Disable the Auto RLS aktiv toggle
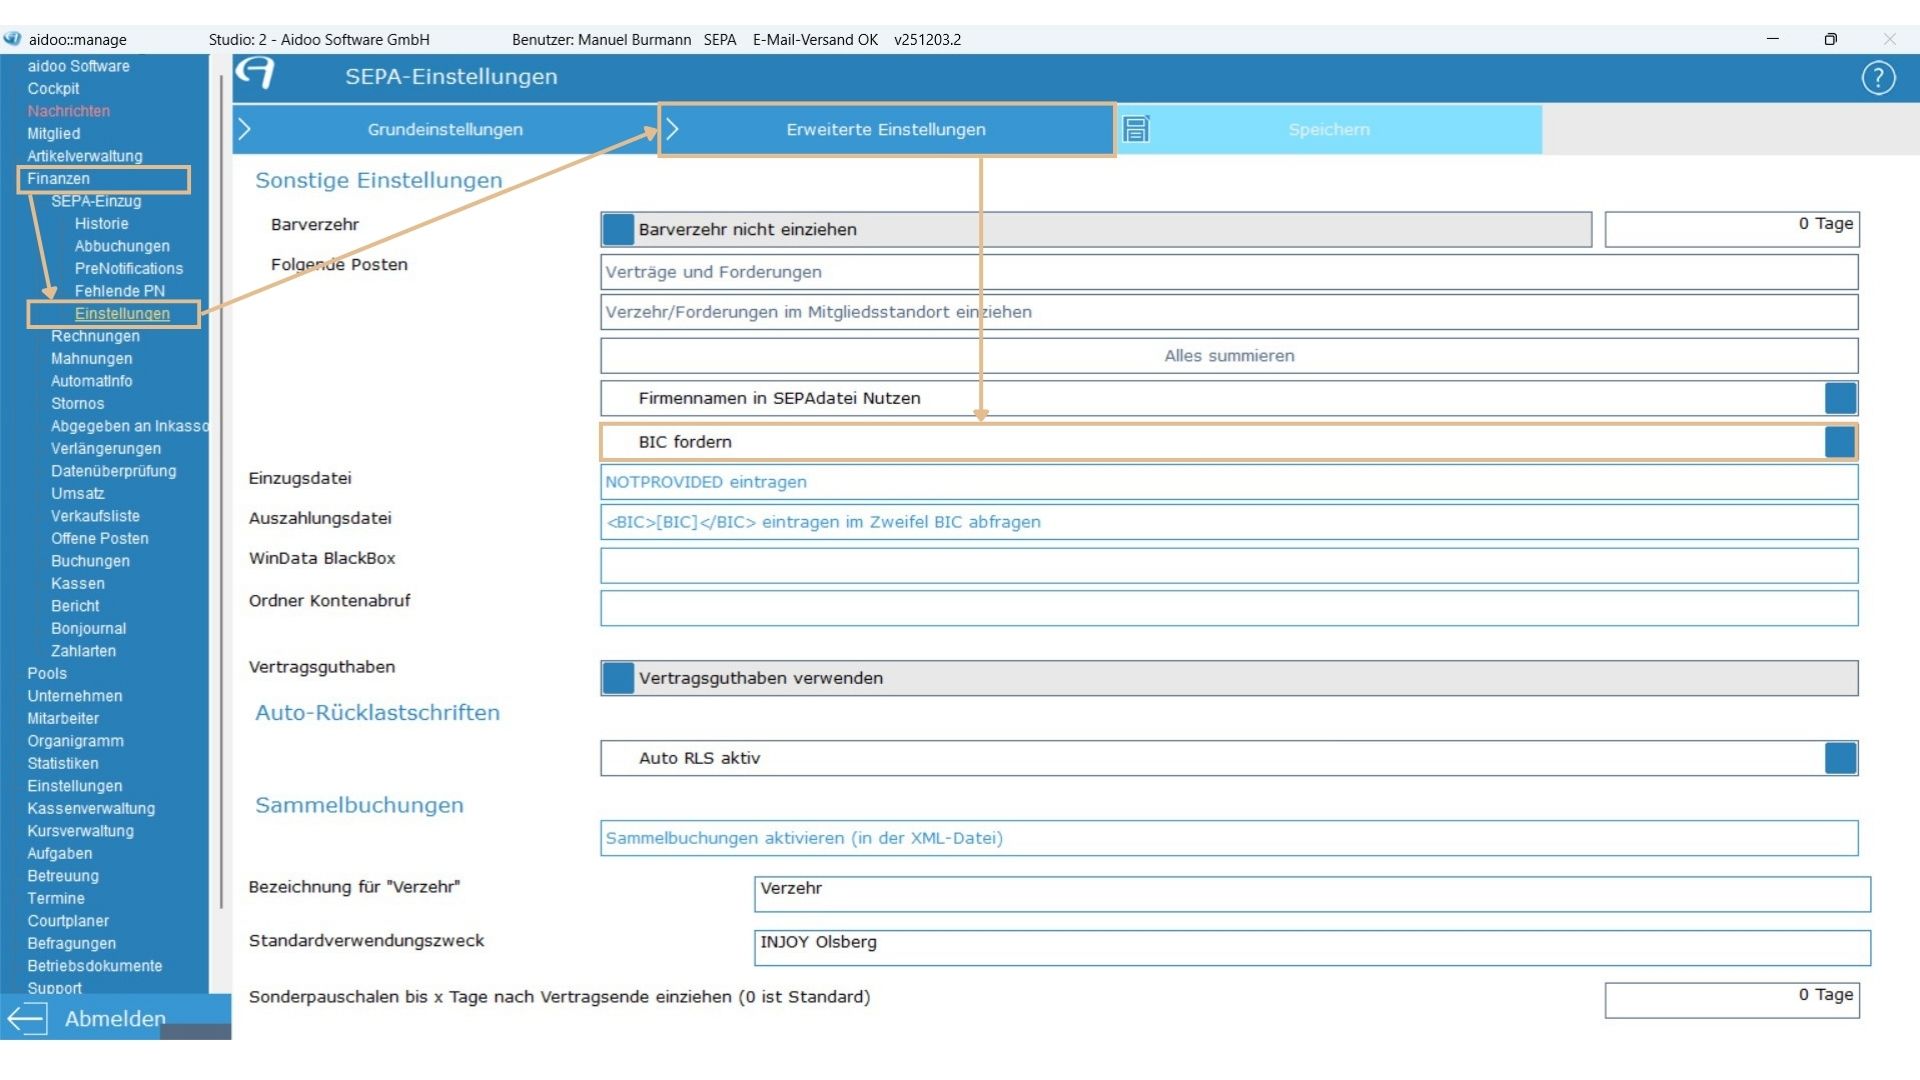The width and height of the screenshot is (1920, 1080). tap(1839, 758)
